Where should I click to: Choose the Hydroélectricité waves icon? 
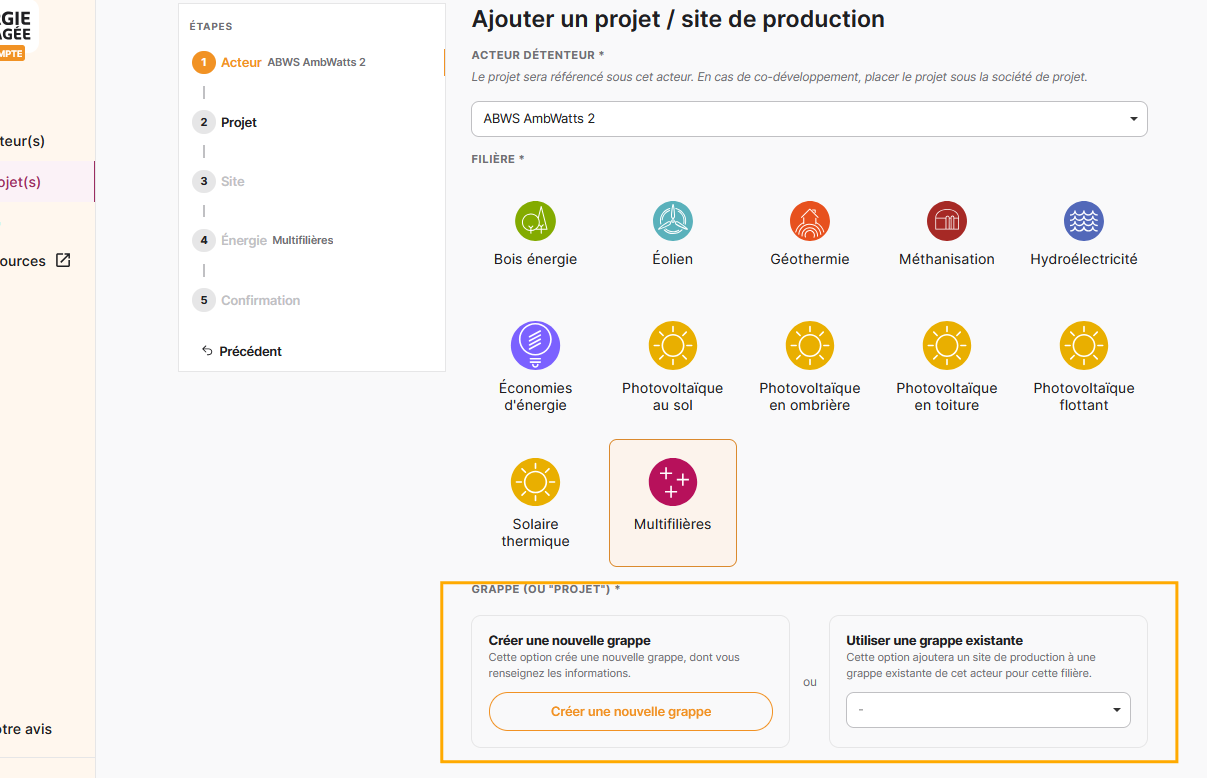pyautogui.click(x=1083, y=221)
